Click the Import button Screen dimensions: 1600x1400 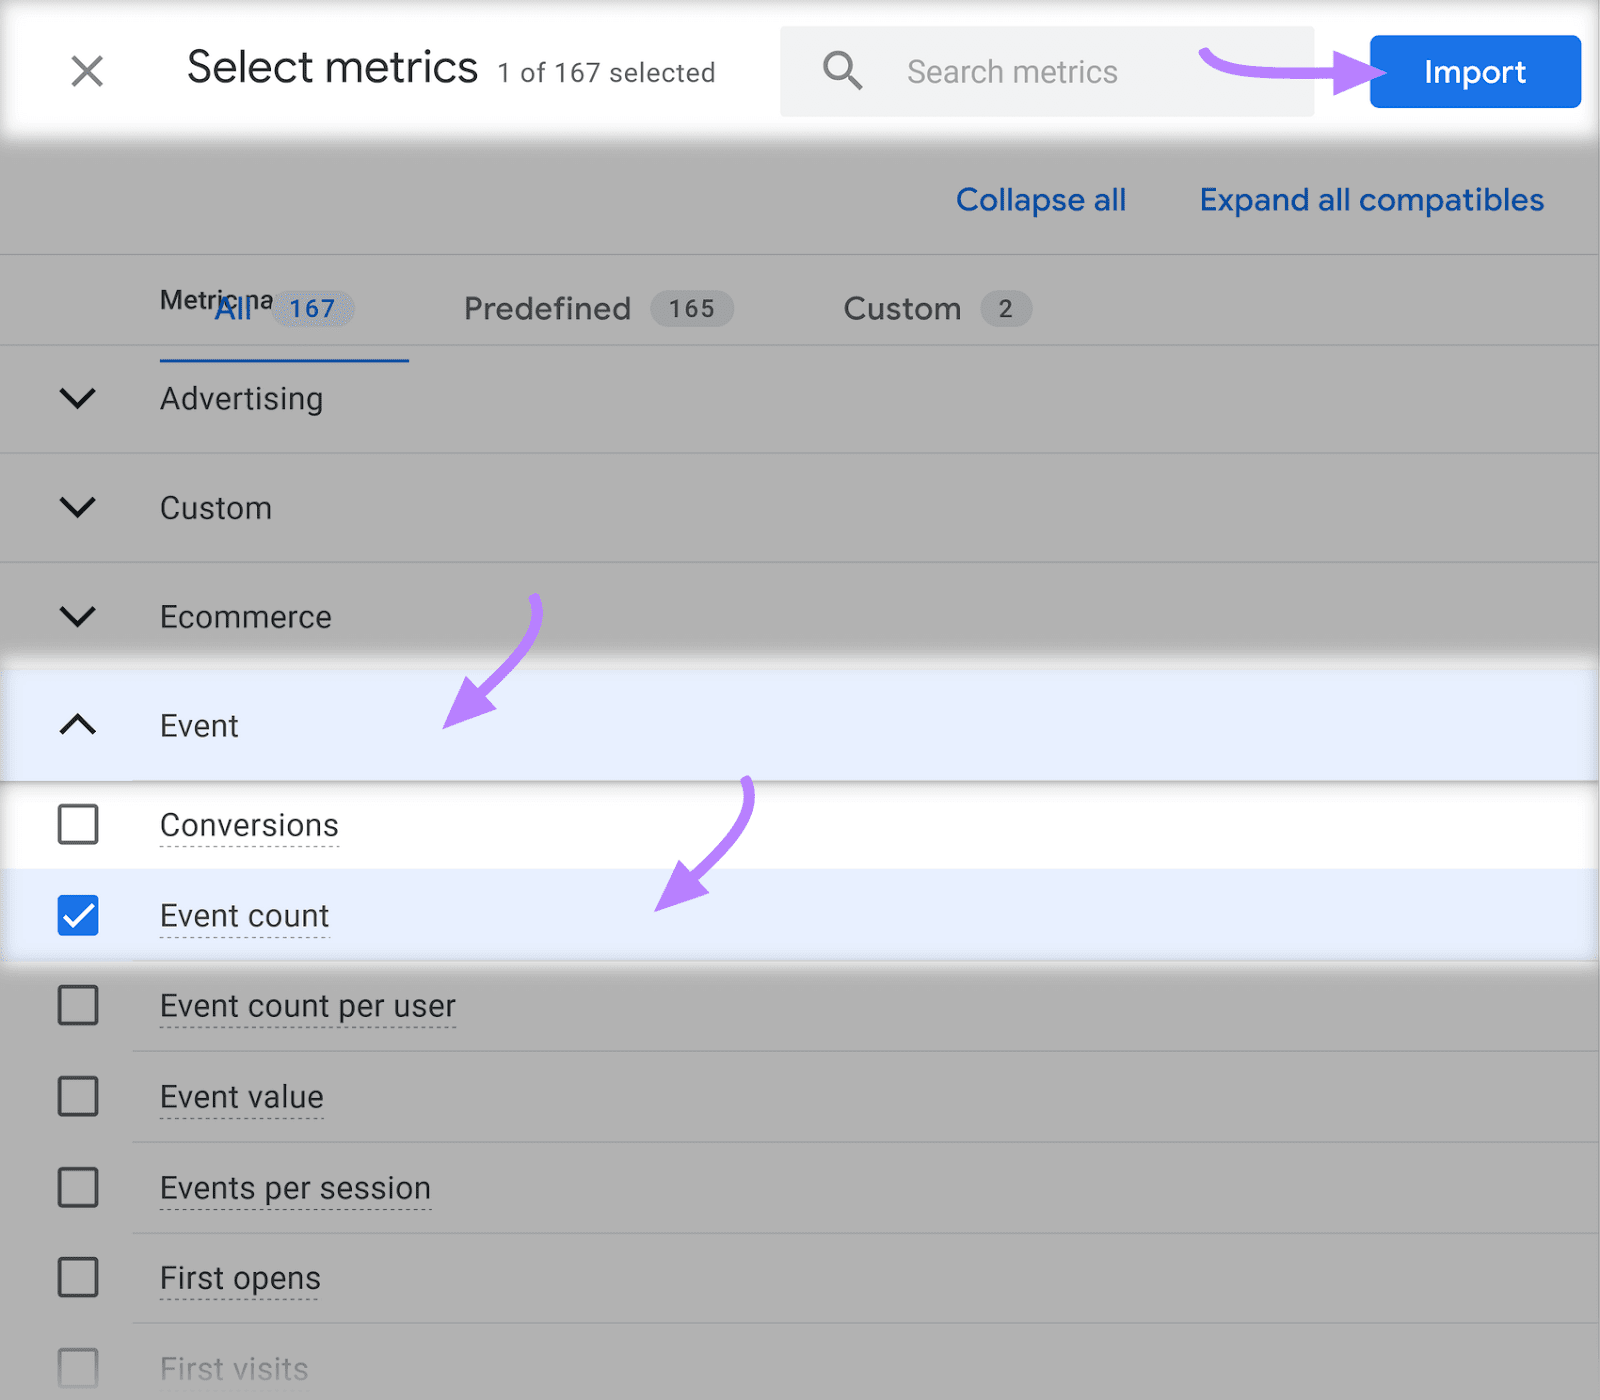tap(1474, 71)
